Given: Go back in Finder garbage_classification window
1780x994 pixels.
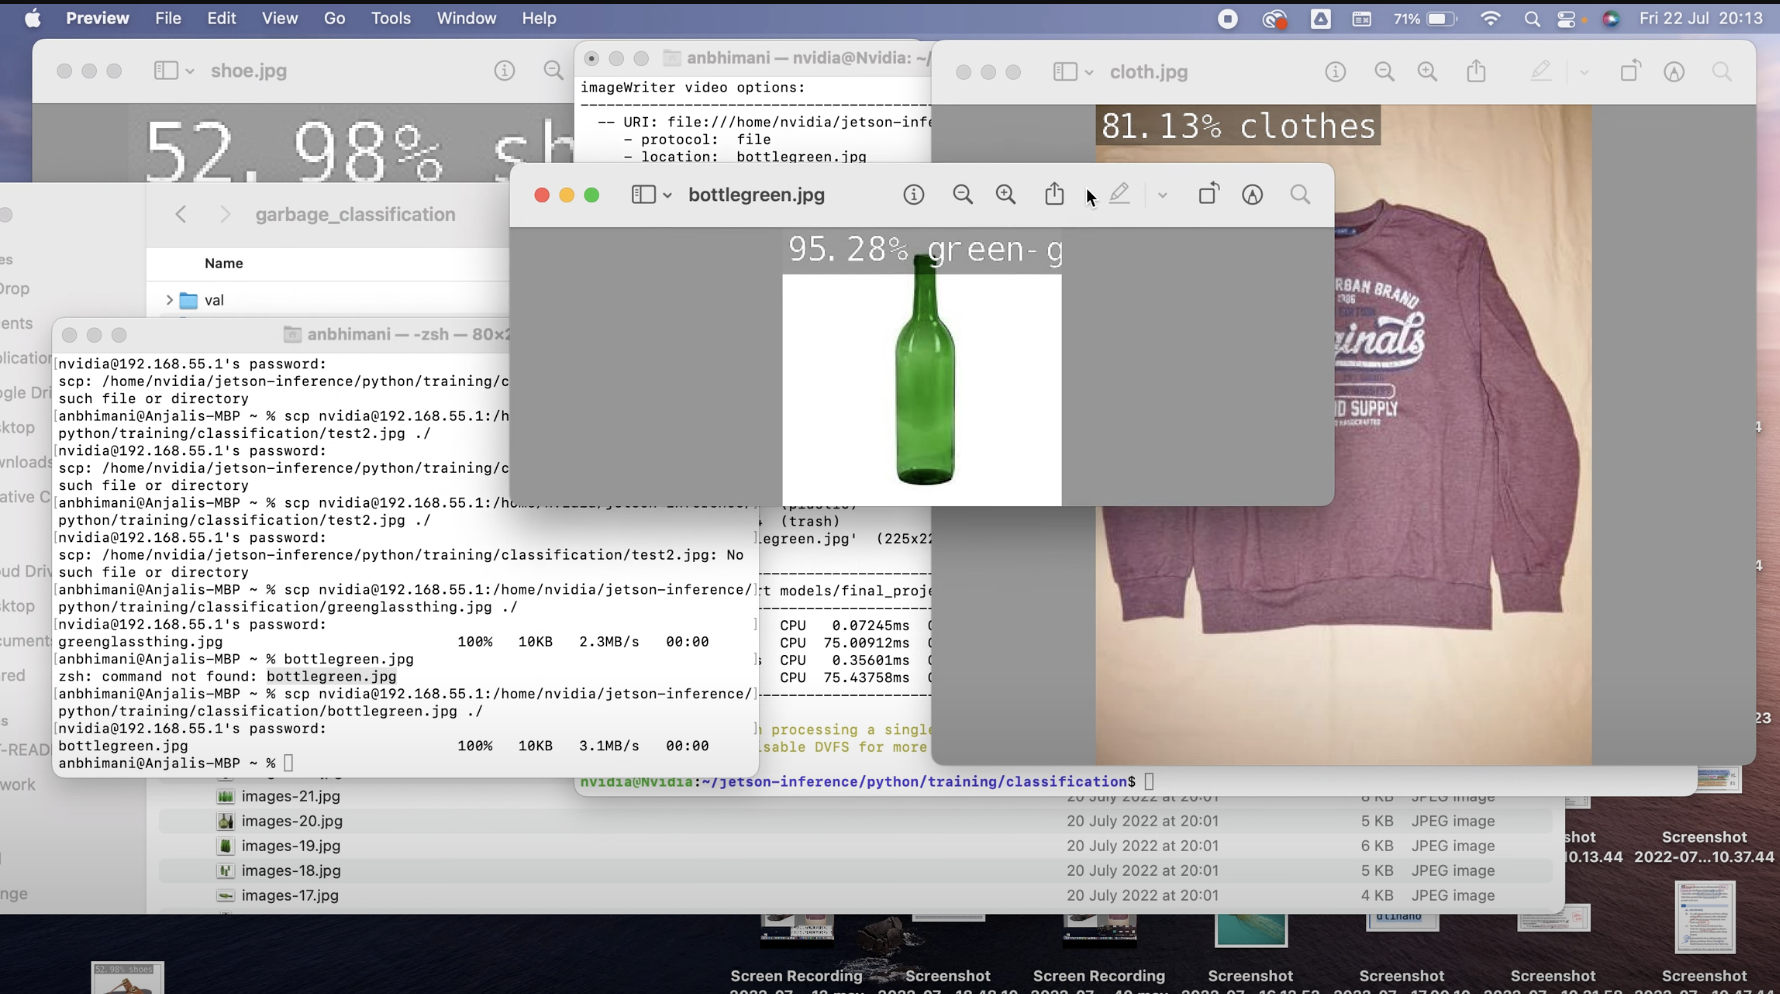Looking at the screenshot, I should coord(181,214).
